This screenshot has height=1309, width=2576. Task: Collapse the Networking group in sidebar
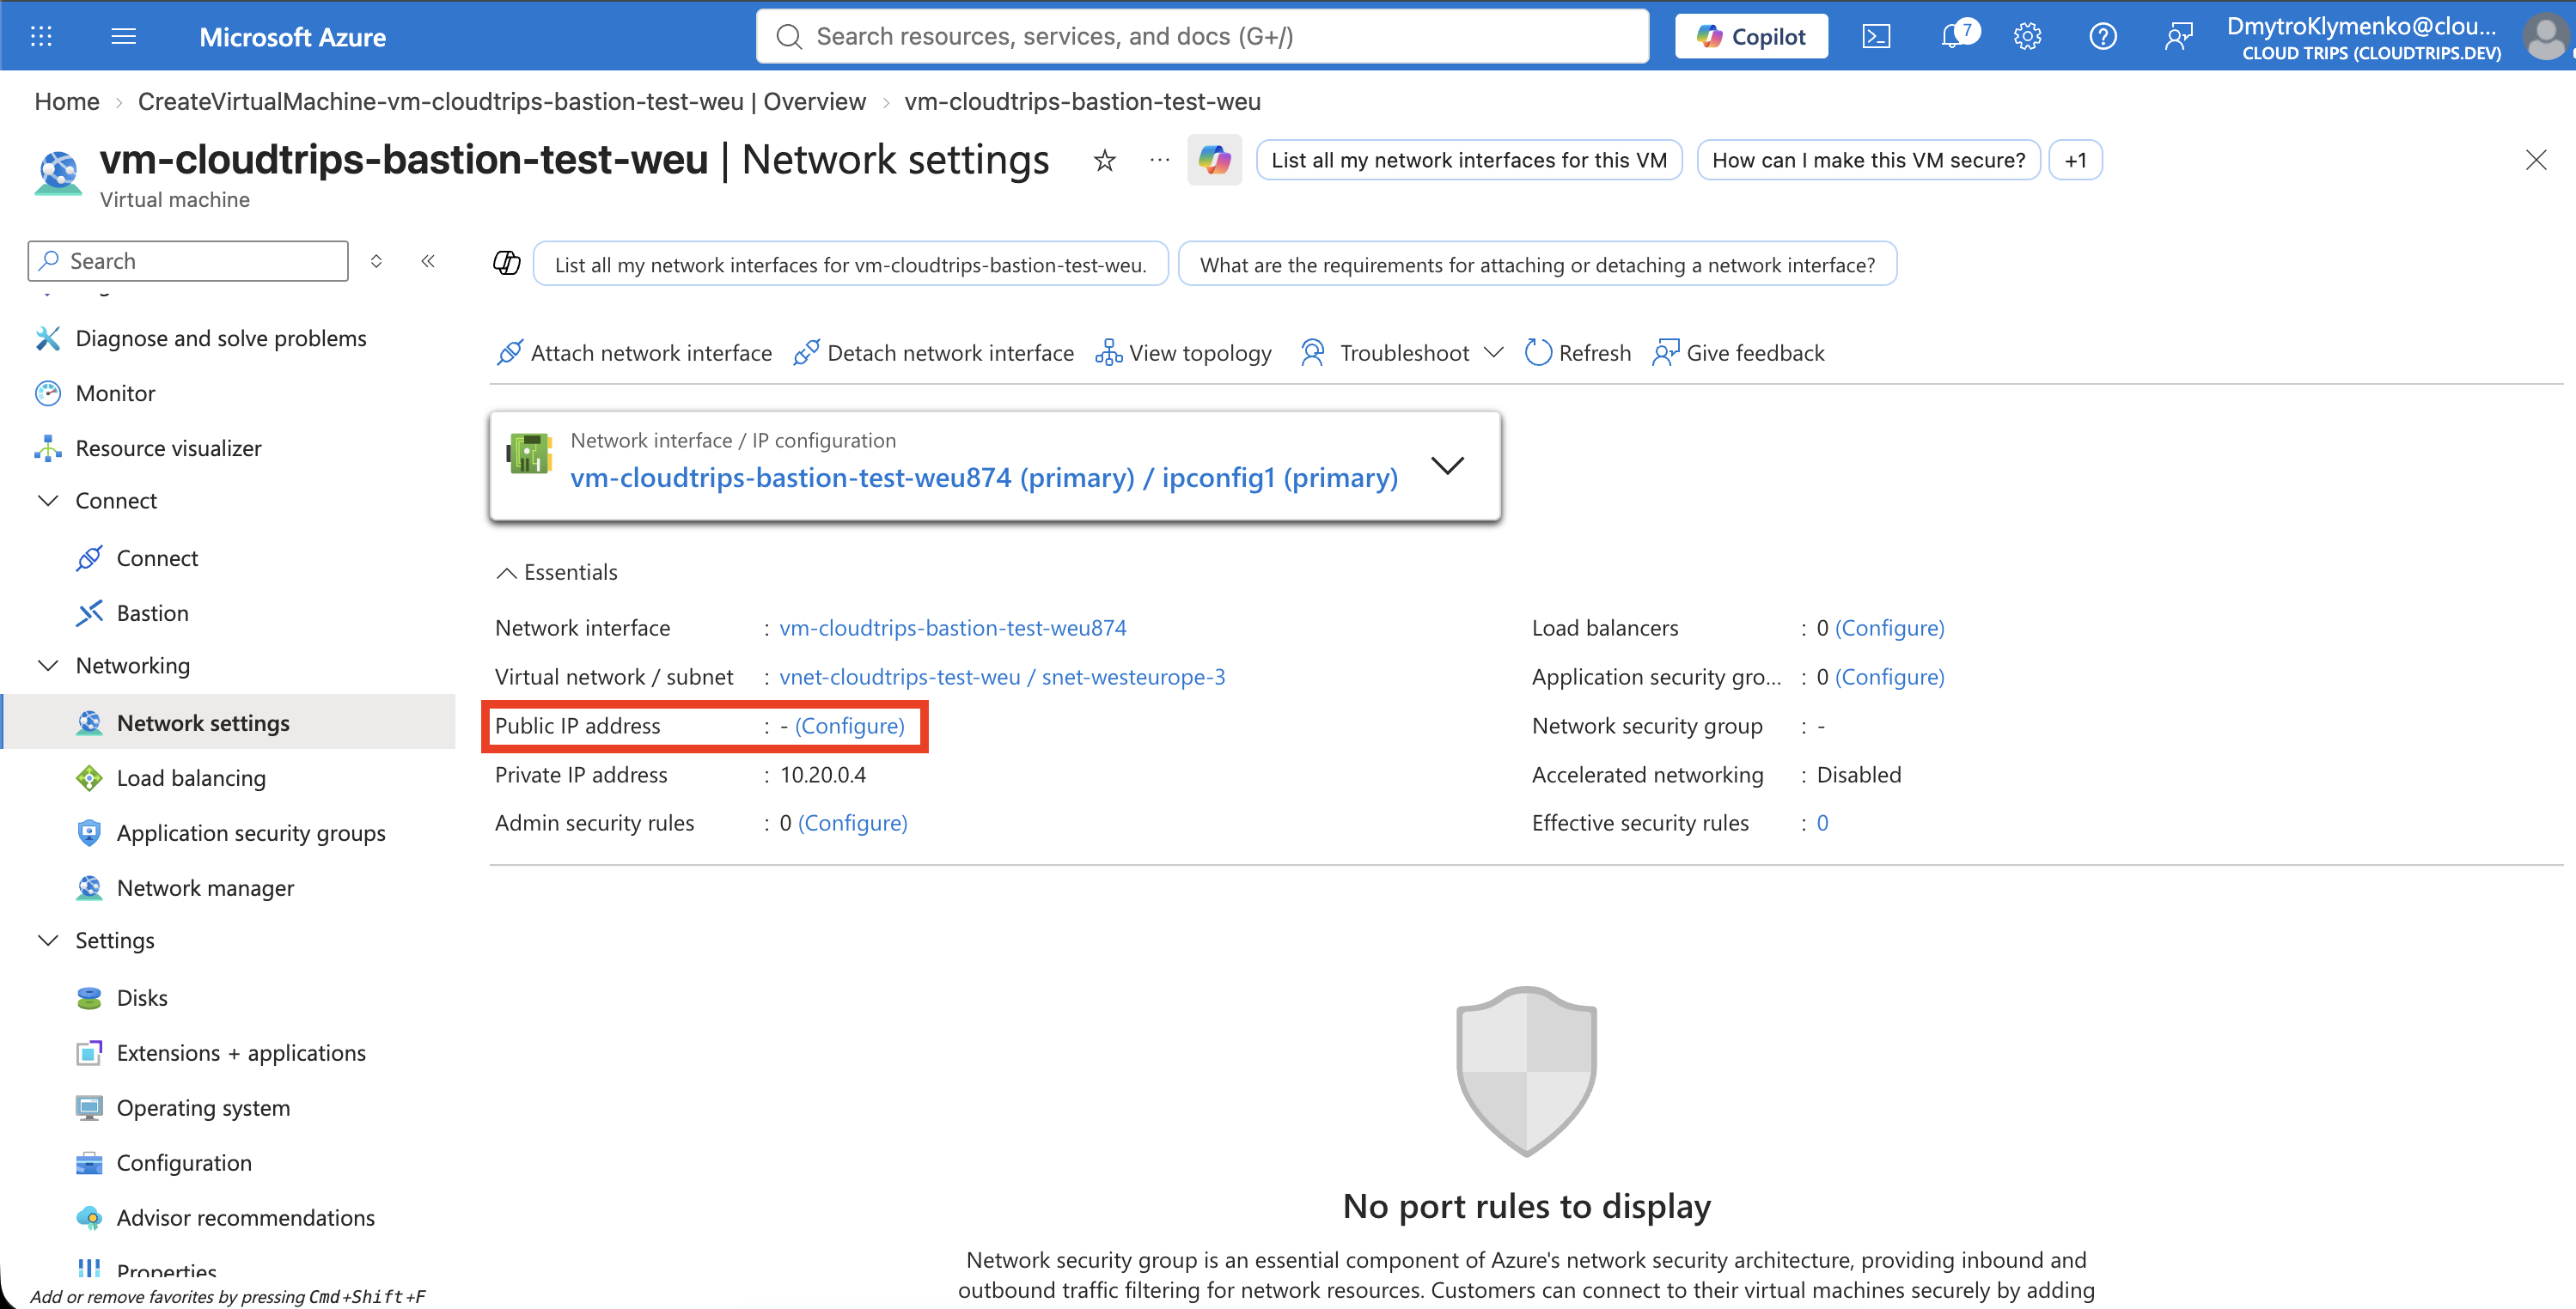tap(47, 665)
